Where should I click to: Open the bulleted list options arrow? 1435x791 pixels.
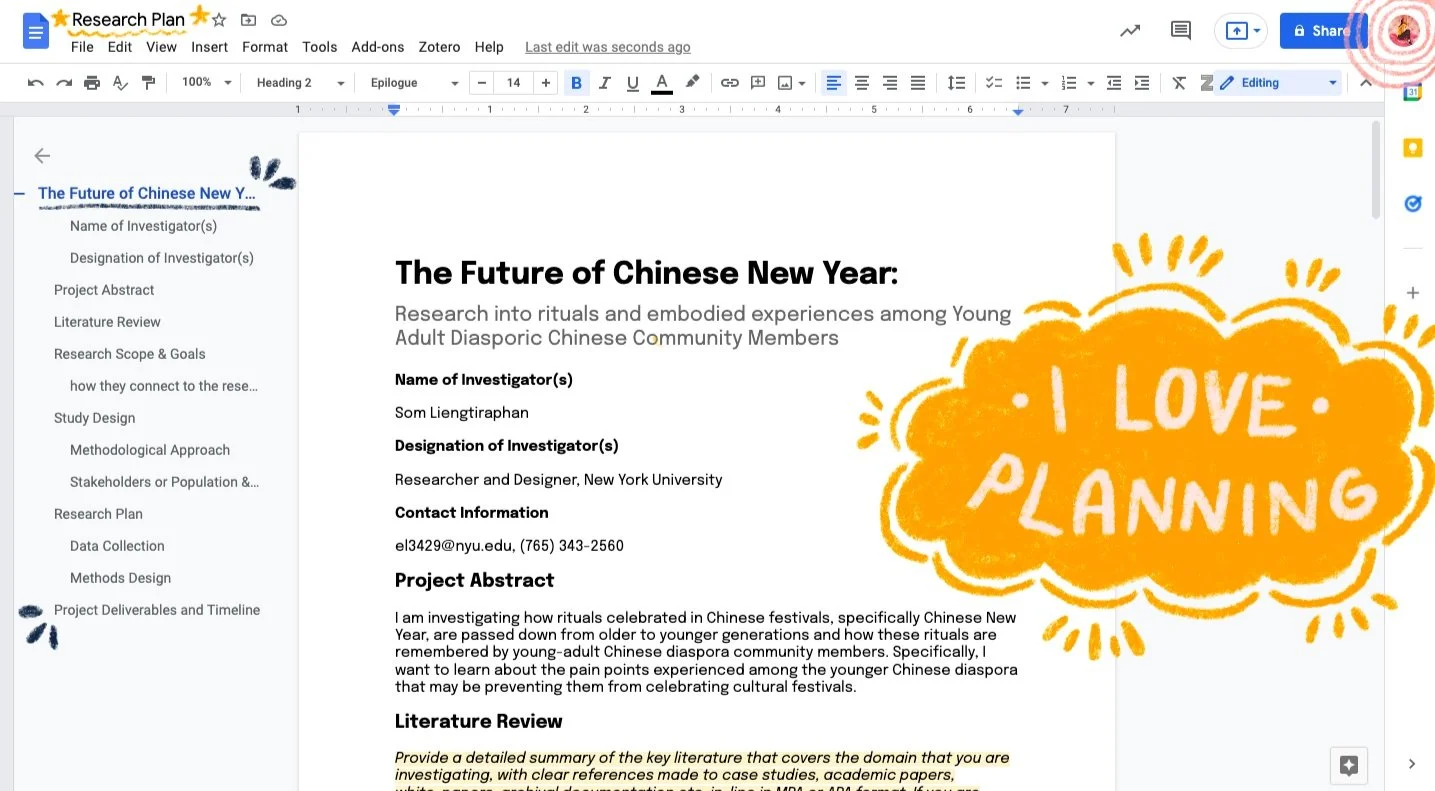pos(1045,83)
